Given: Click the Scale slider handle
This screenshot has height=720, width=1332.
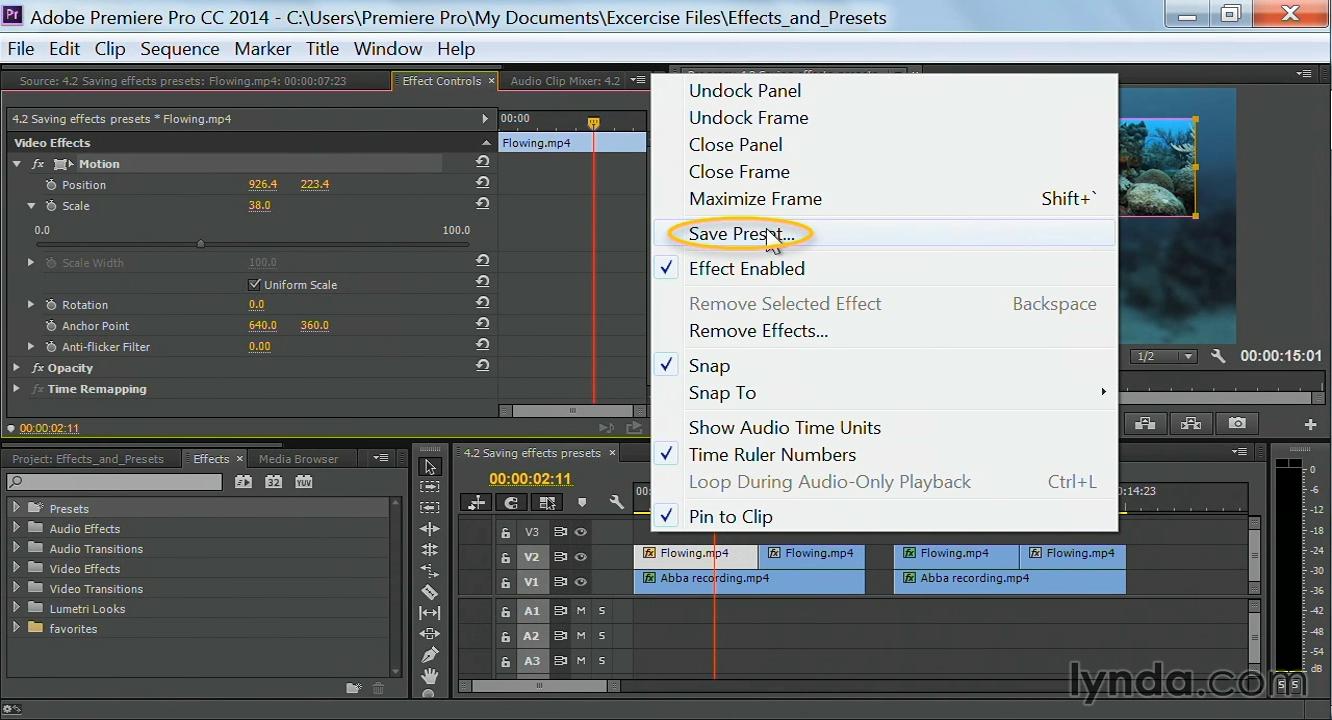Looking at the screenshot, I should 201,244.
